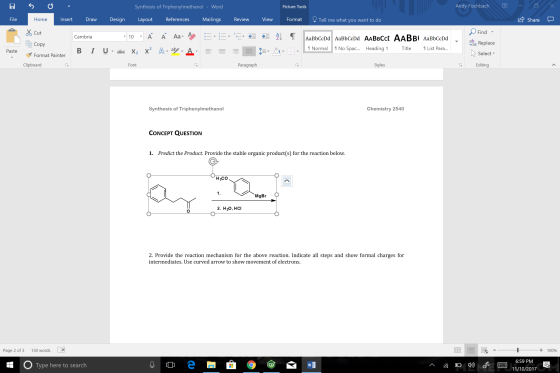560x373 pixels.
Task: Apply the Title style
Action: [x=406, y=41]
